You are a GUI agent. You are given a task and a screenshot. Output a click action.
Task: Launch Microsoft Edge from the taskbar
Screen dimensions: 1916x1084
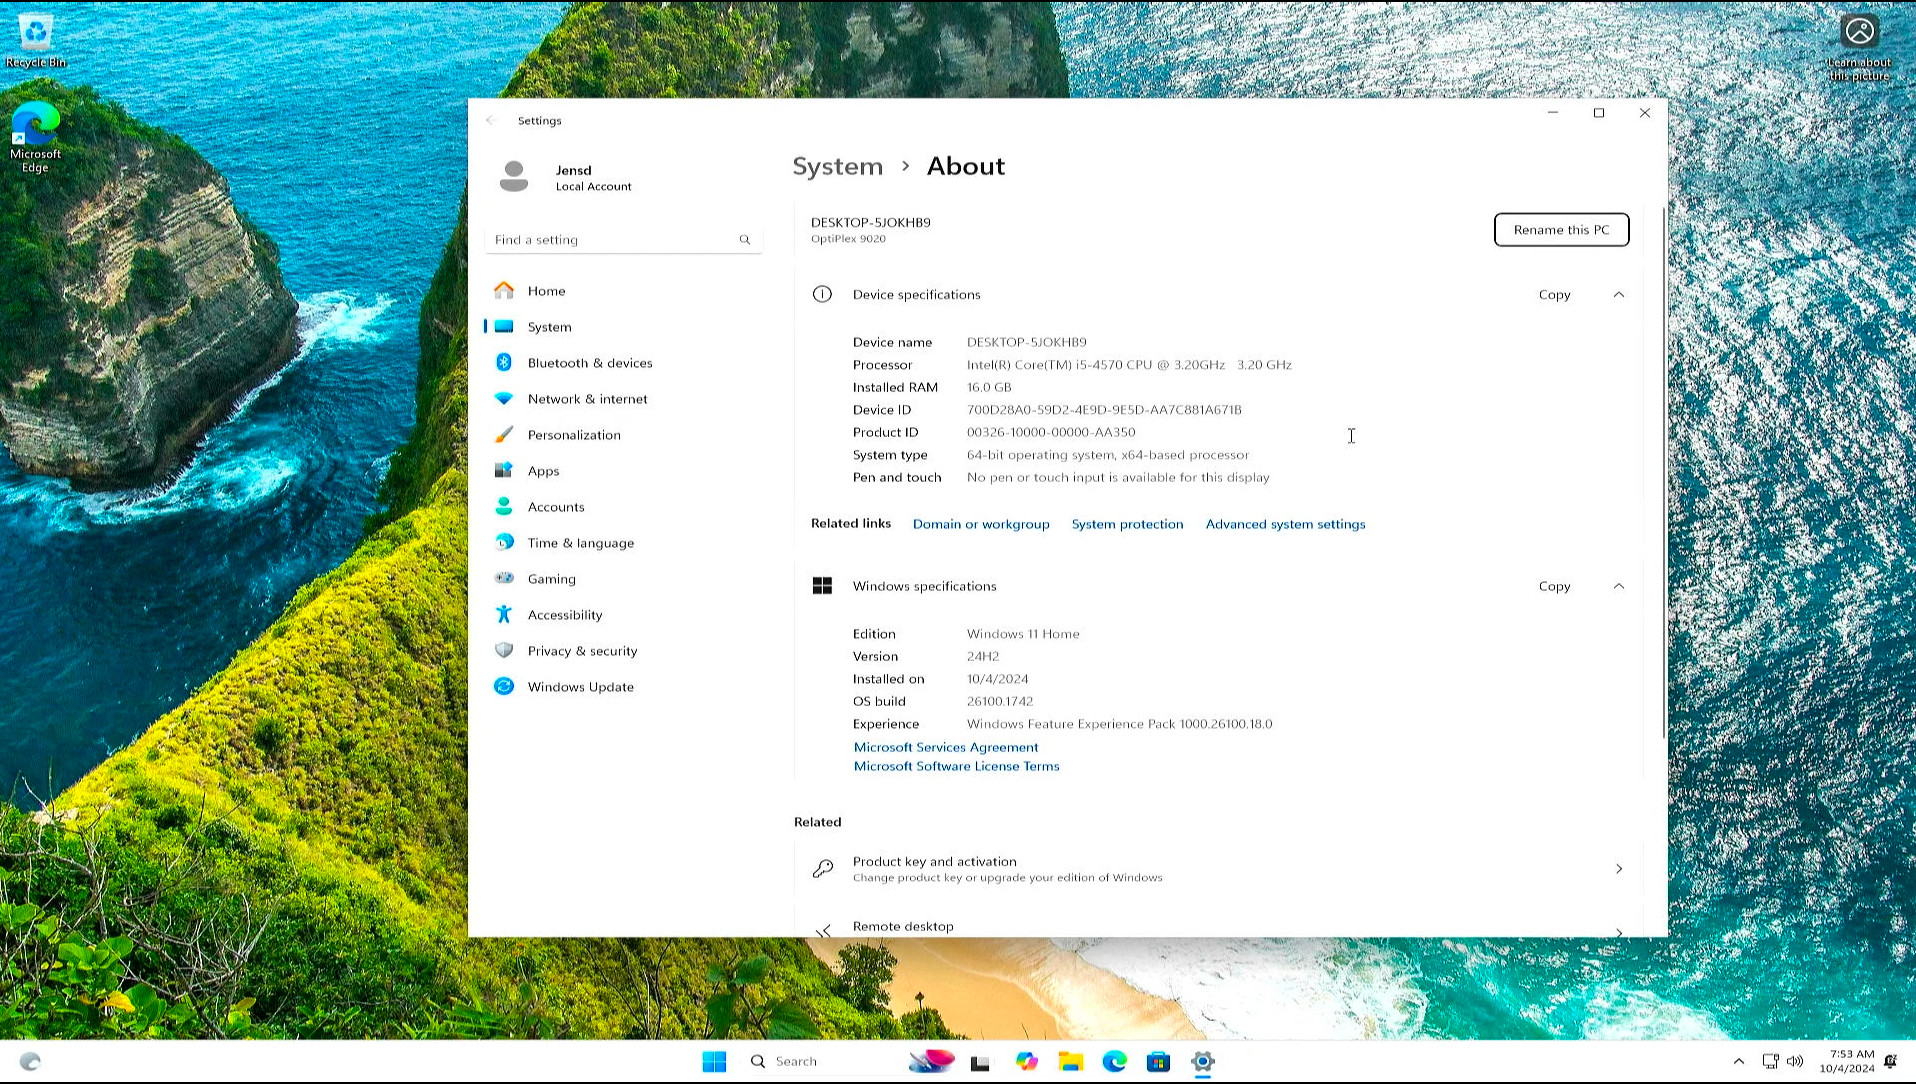click(1115, 1061)
